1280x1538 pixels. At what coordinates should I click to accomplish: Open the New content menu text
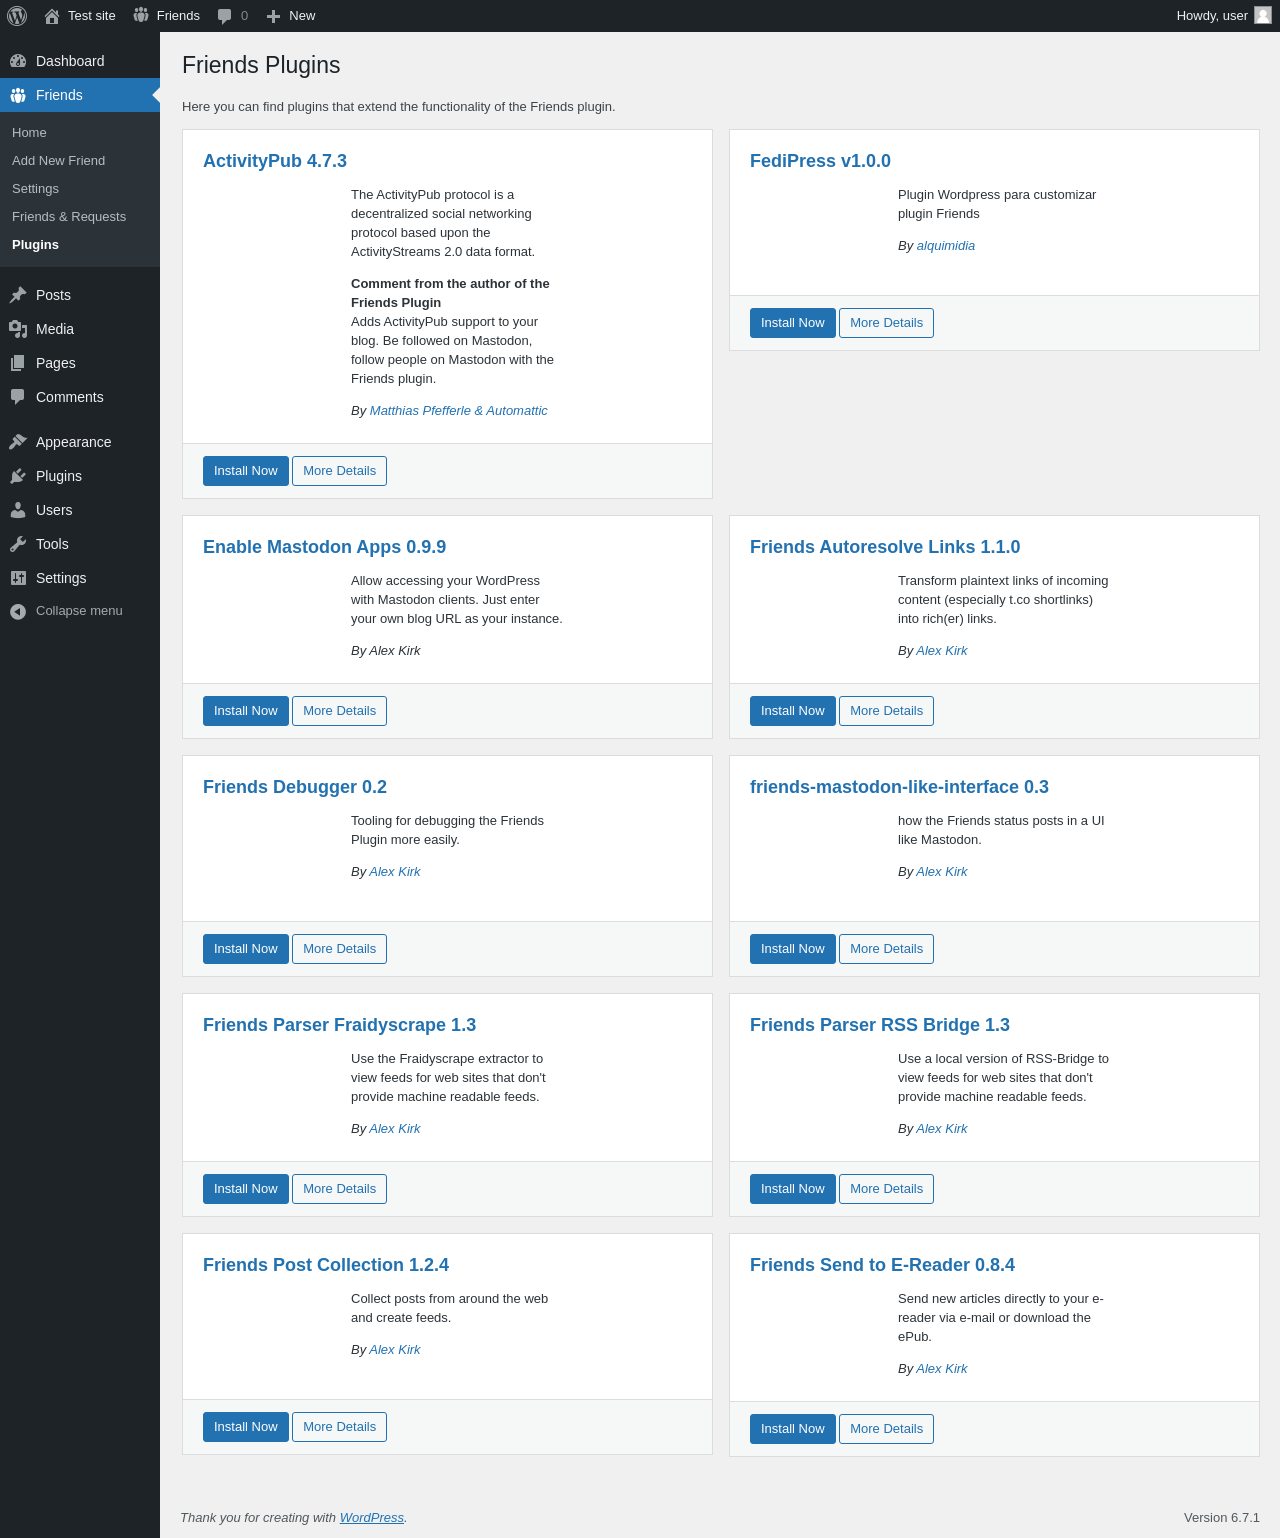coord(302,16)
